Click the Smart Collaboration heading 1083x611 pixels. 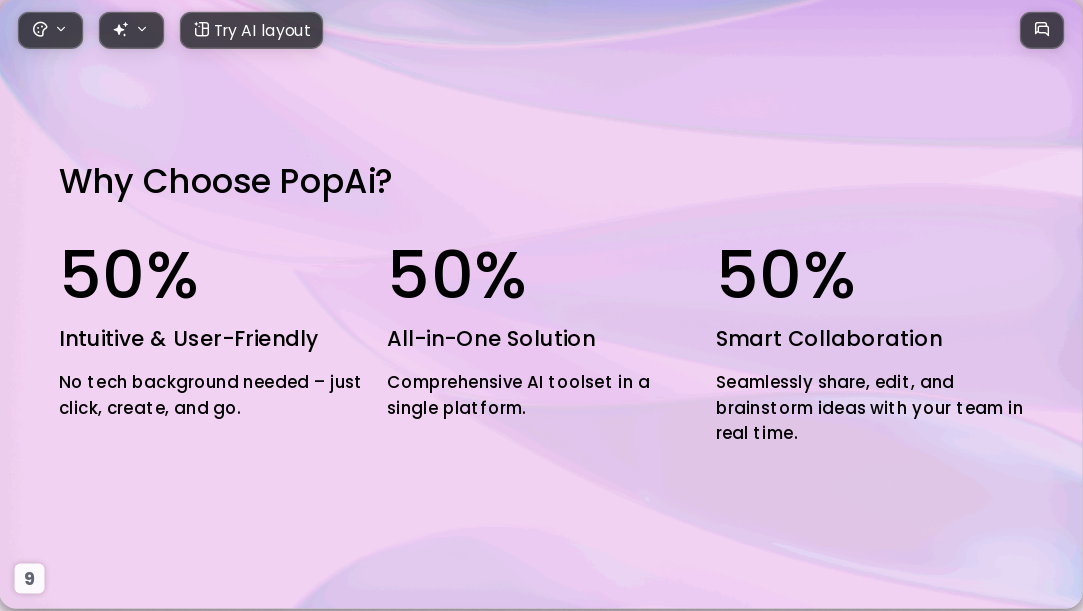coord(829,338)
